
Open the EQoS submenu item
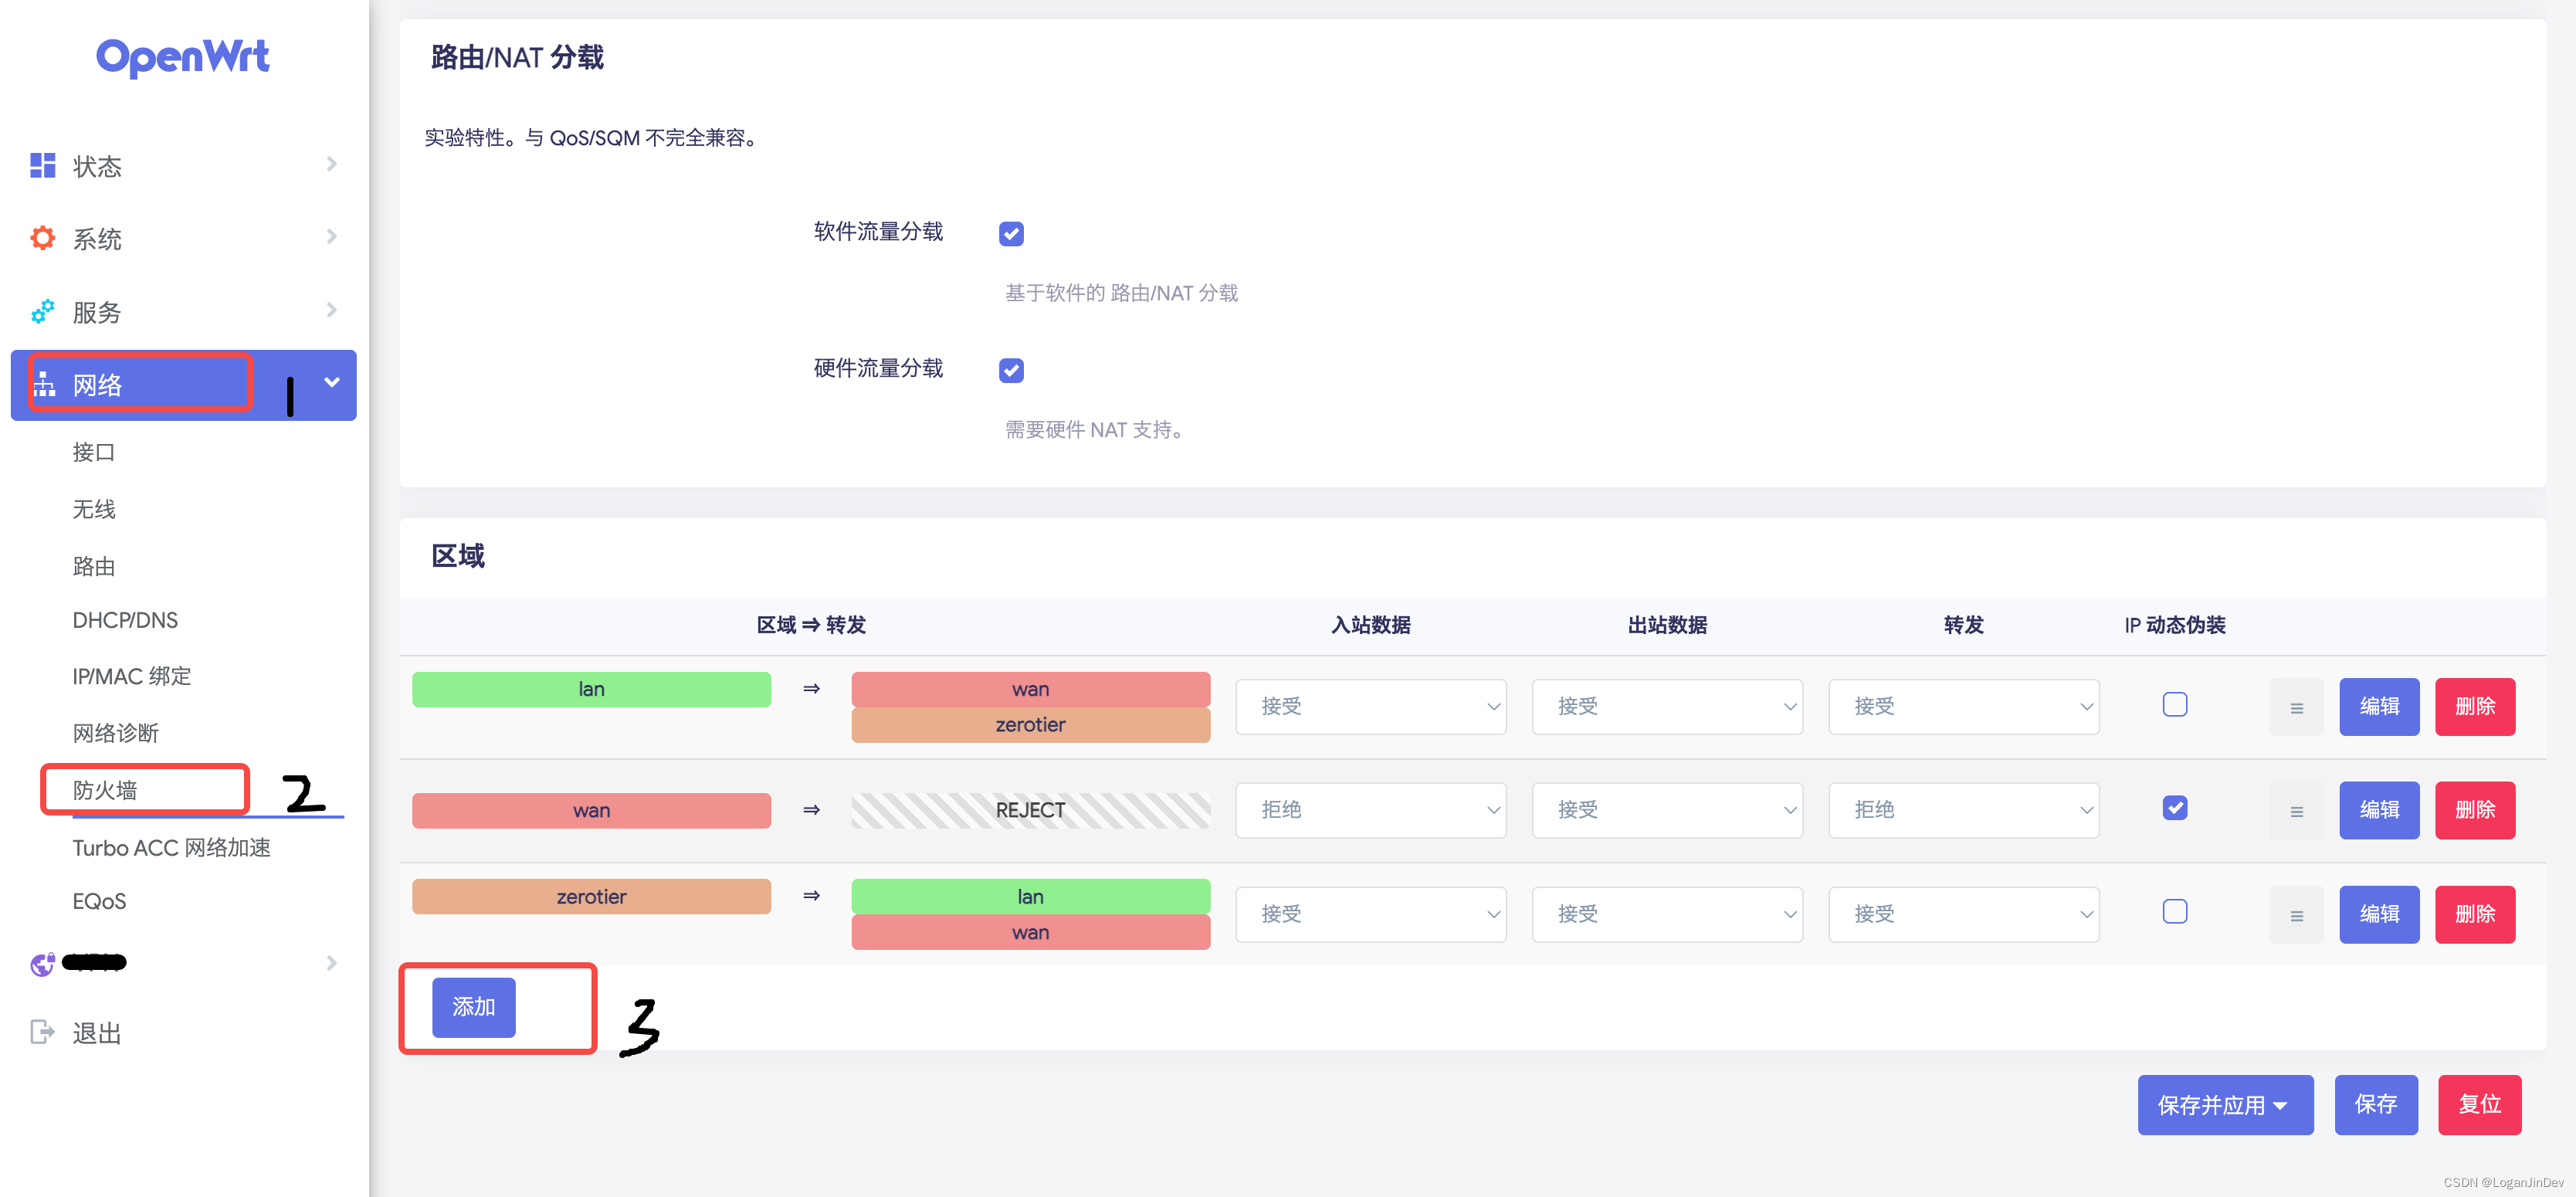(99, 901)
